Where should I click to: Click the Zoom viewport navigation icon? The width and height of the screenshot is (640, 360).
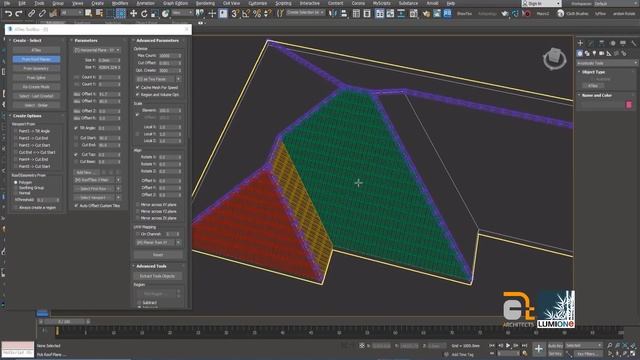[x=610, y=345]
